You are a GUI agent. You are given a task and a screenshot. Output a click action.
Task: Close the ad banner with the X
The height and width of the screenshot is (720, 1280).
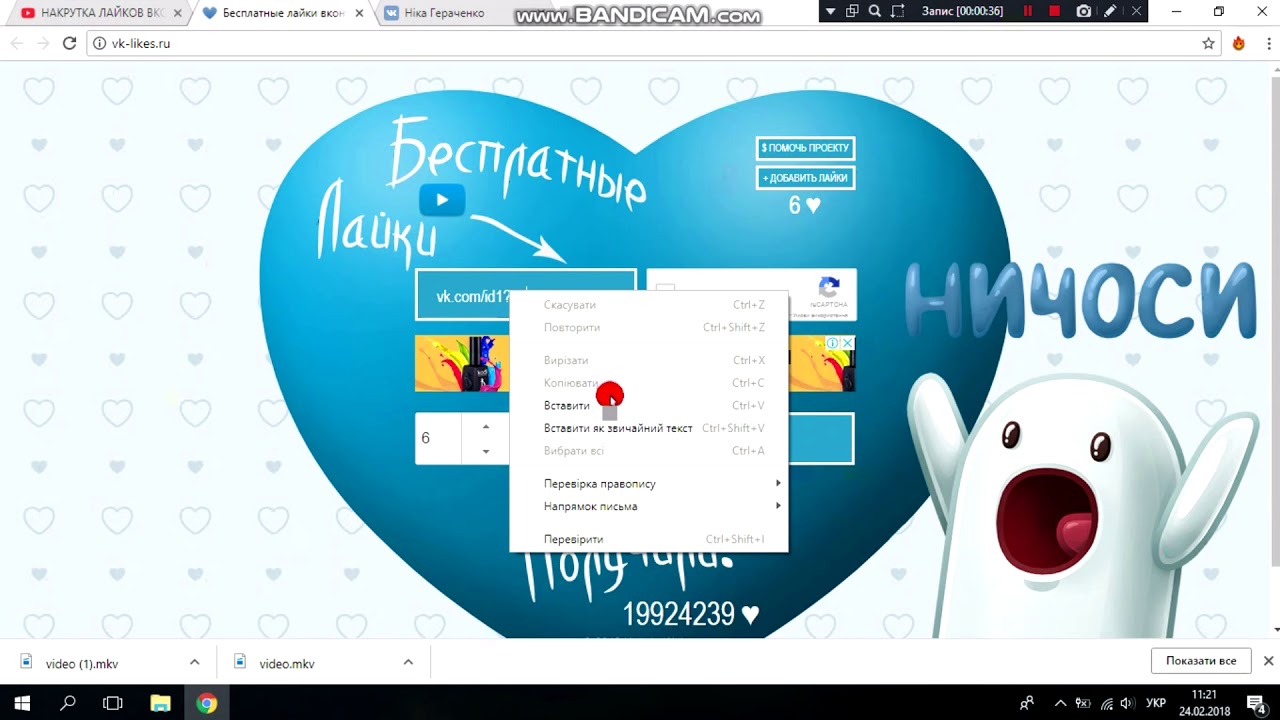click(x=847, y=343)
